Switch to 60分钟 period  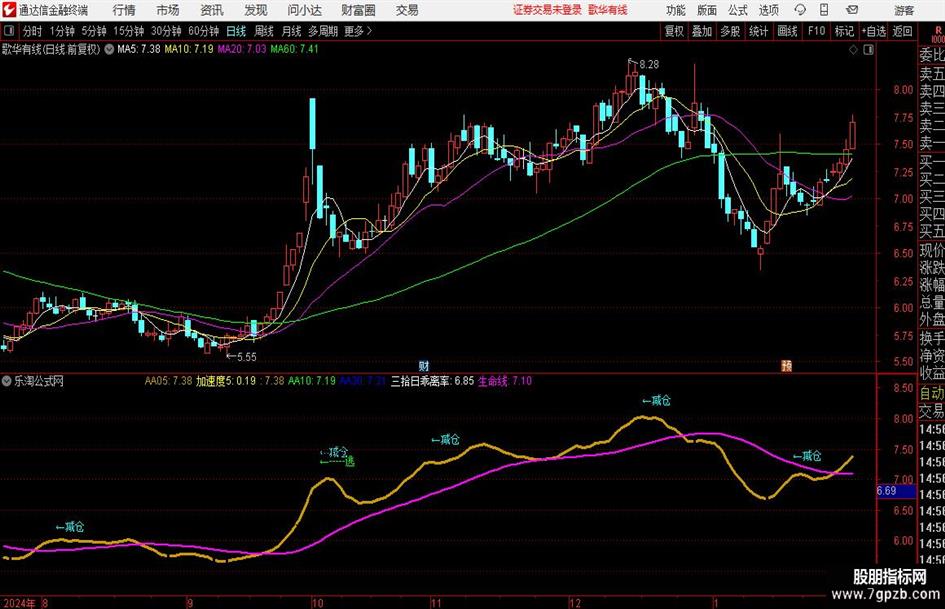[x=204, y=31]
